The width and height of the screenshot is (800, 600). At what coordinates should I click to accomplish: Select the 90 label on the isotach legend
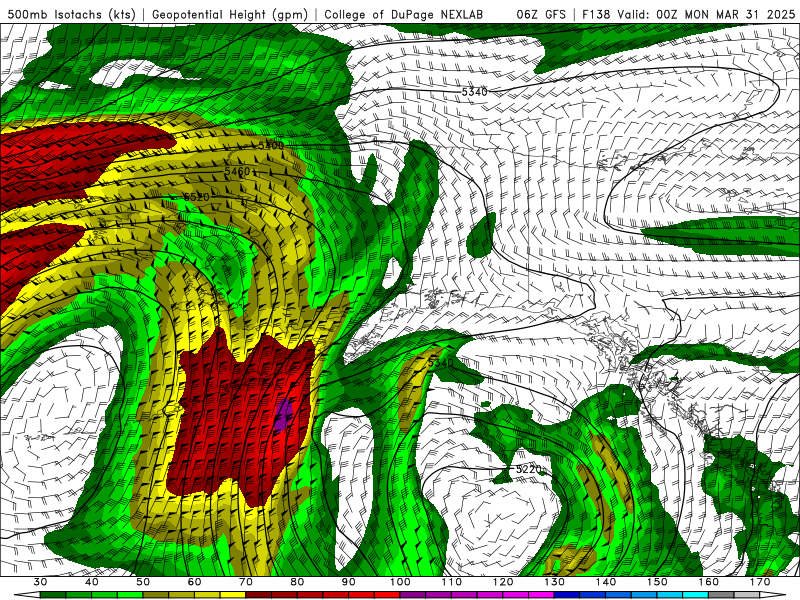(x=349, y=582)
